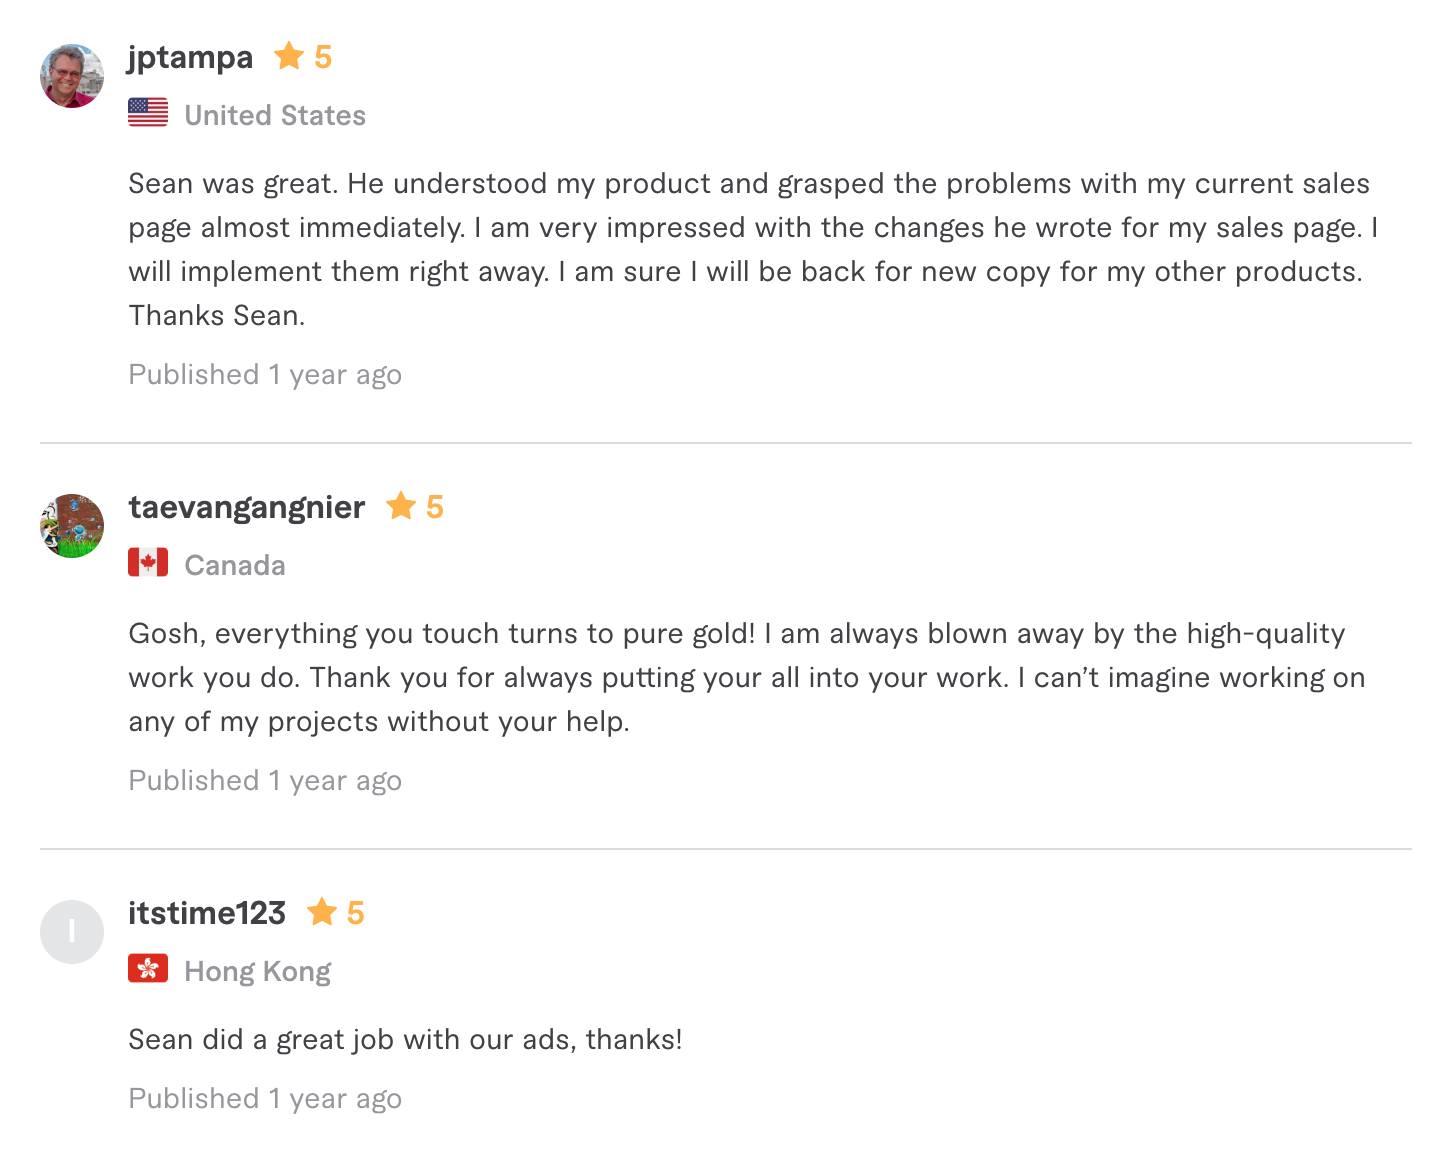Image resolution: width=1434 pixels, height=1160 pixels.
Task: Click the United States country label
Action: coord(275,115)
